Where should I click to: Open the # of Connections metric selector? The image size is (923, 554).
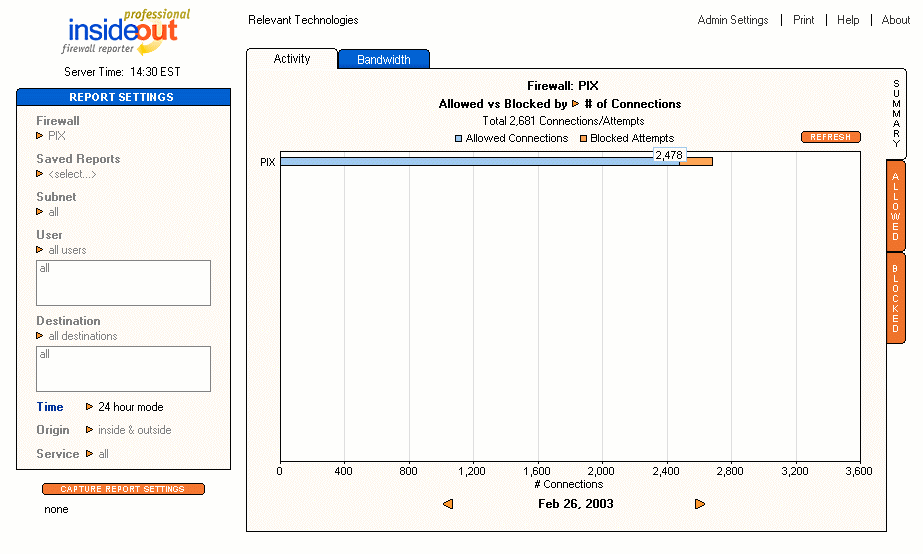(575, 104)
